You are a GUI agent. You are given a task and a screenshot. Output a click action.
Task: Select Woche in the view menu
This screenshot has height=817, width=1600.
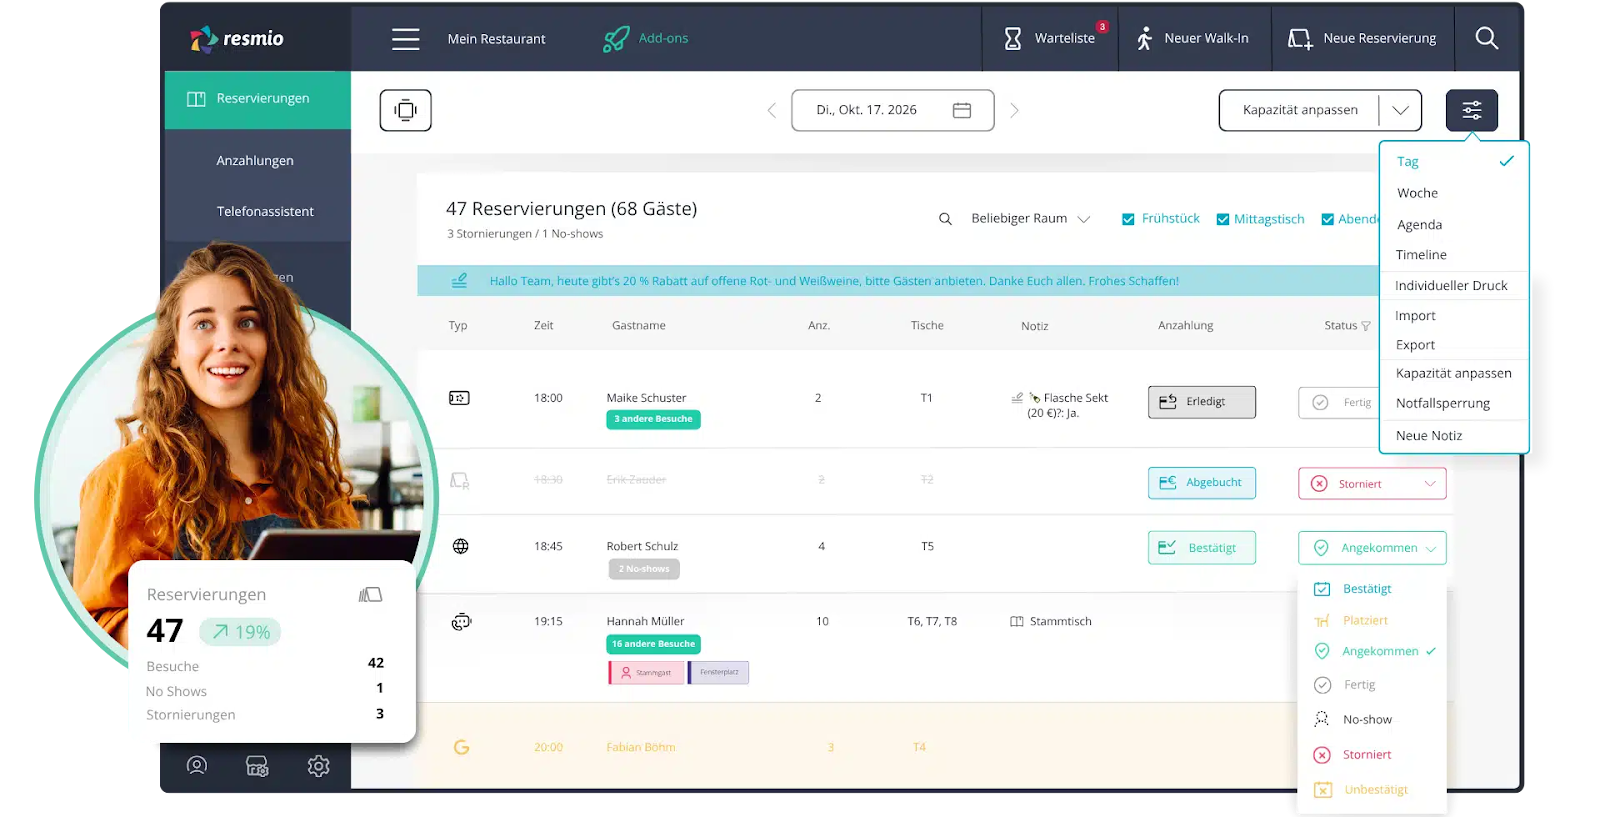click(x=1417, y=193)
